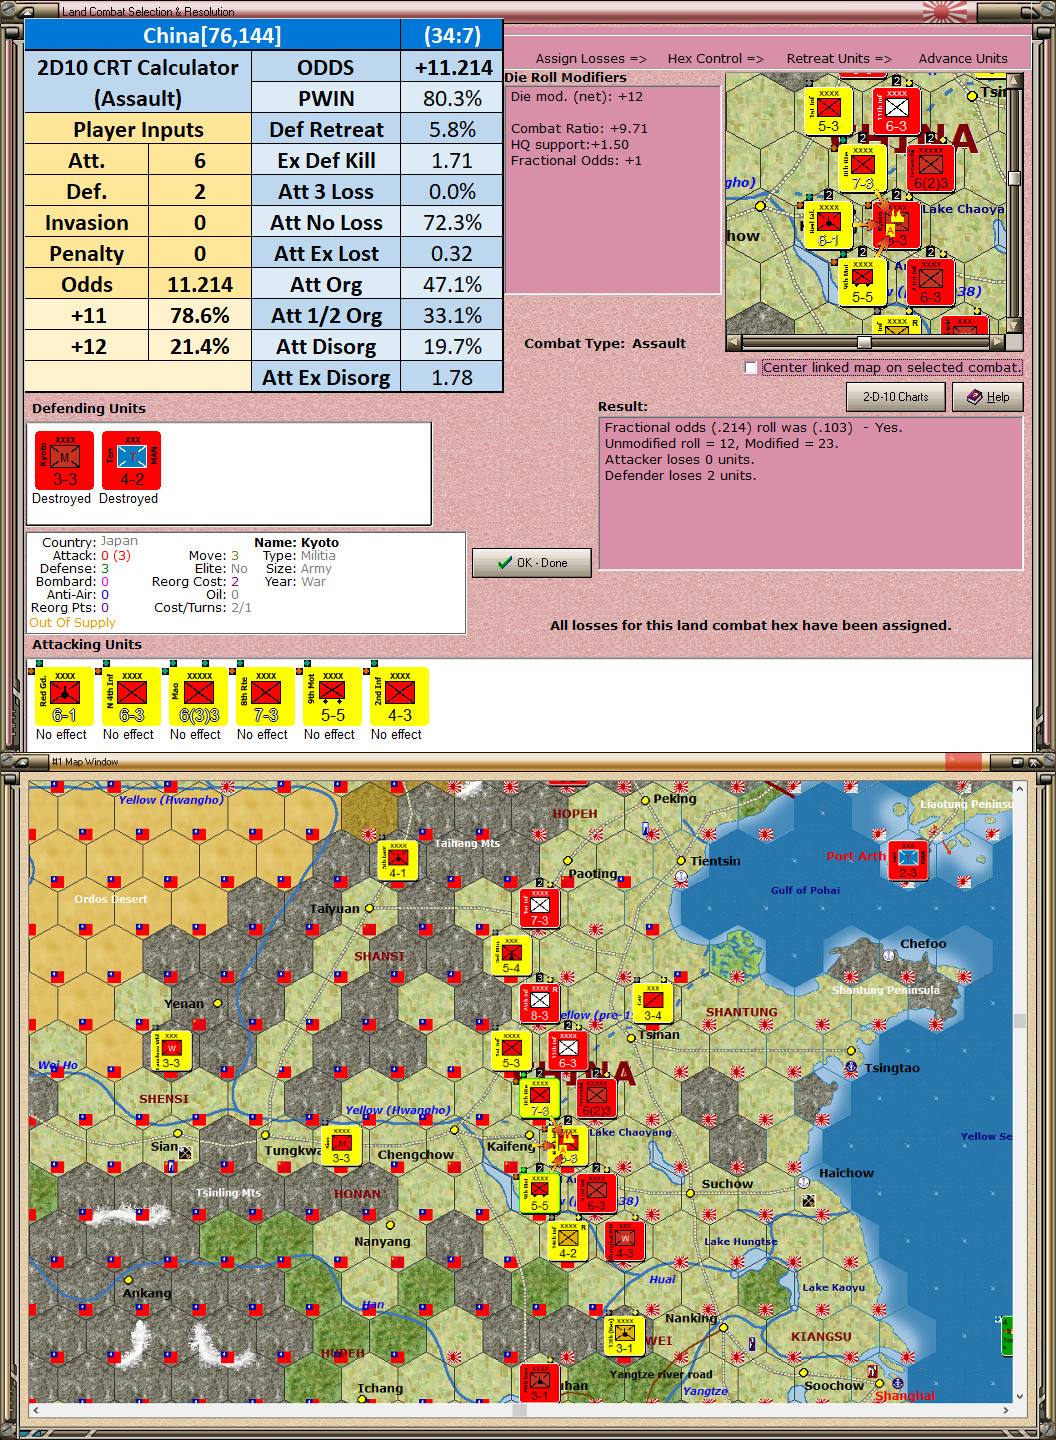Open the Retreat Units step
Image resolution: width=1056 pixels, height=1440 pixels.
click(x=839, y=58)
